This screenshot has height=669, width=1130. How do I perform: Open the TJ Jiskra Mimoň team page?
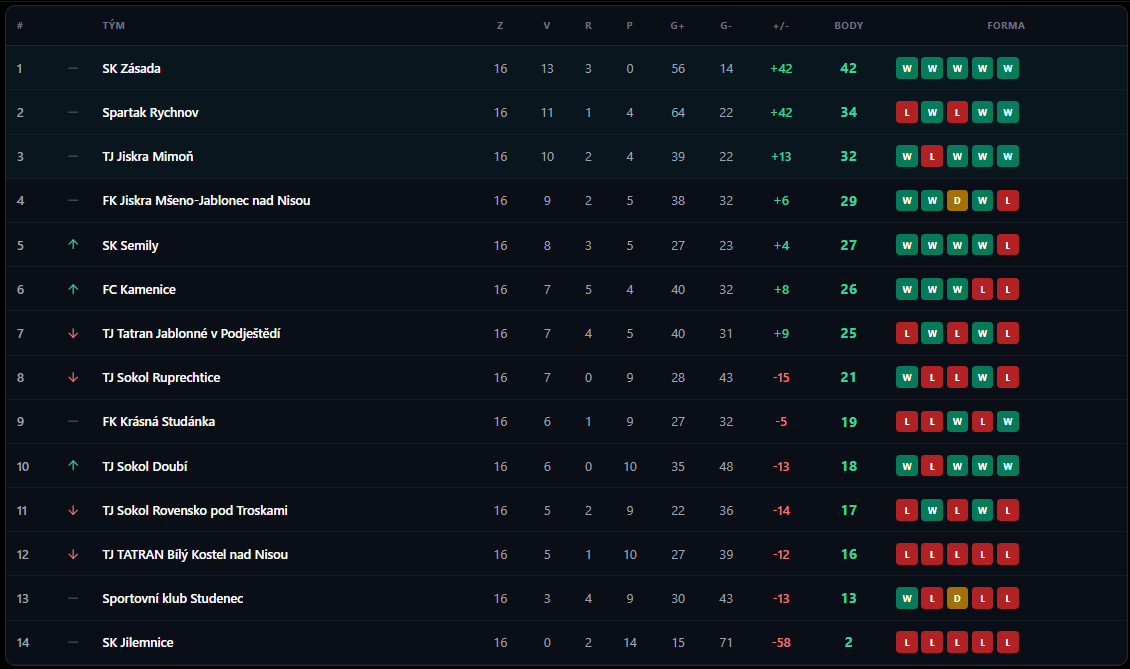(147, 157)
